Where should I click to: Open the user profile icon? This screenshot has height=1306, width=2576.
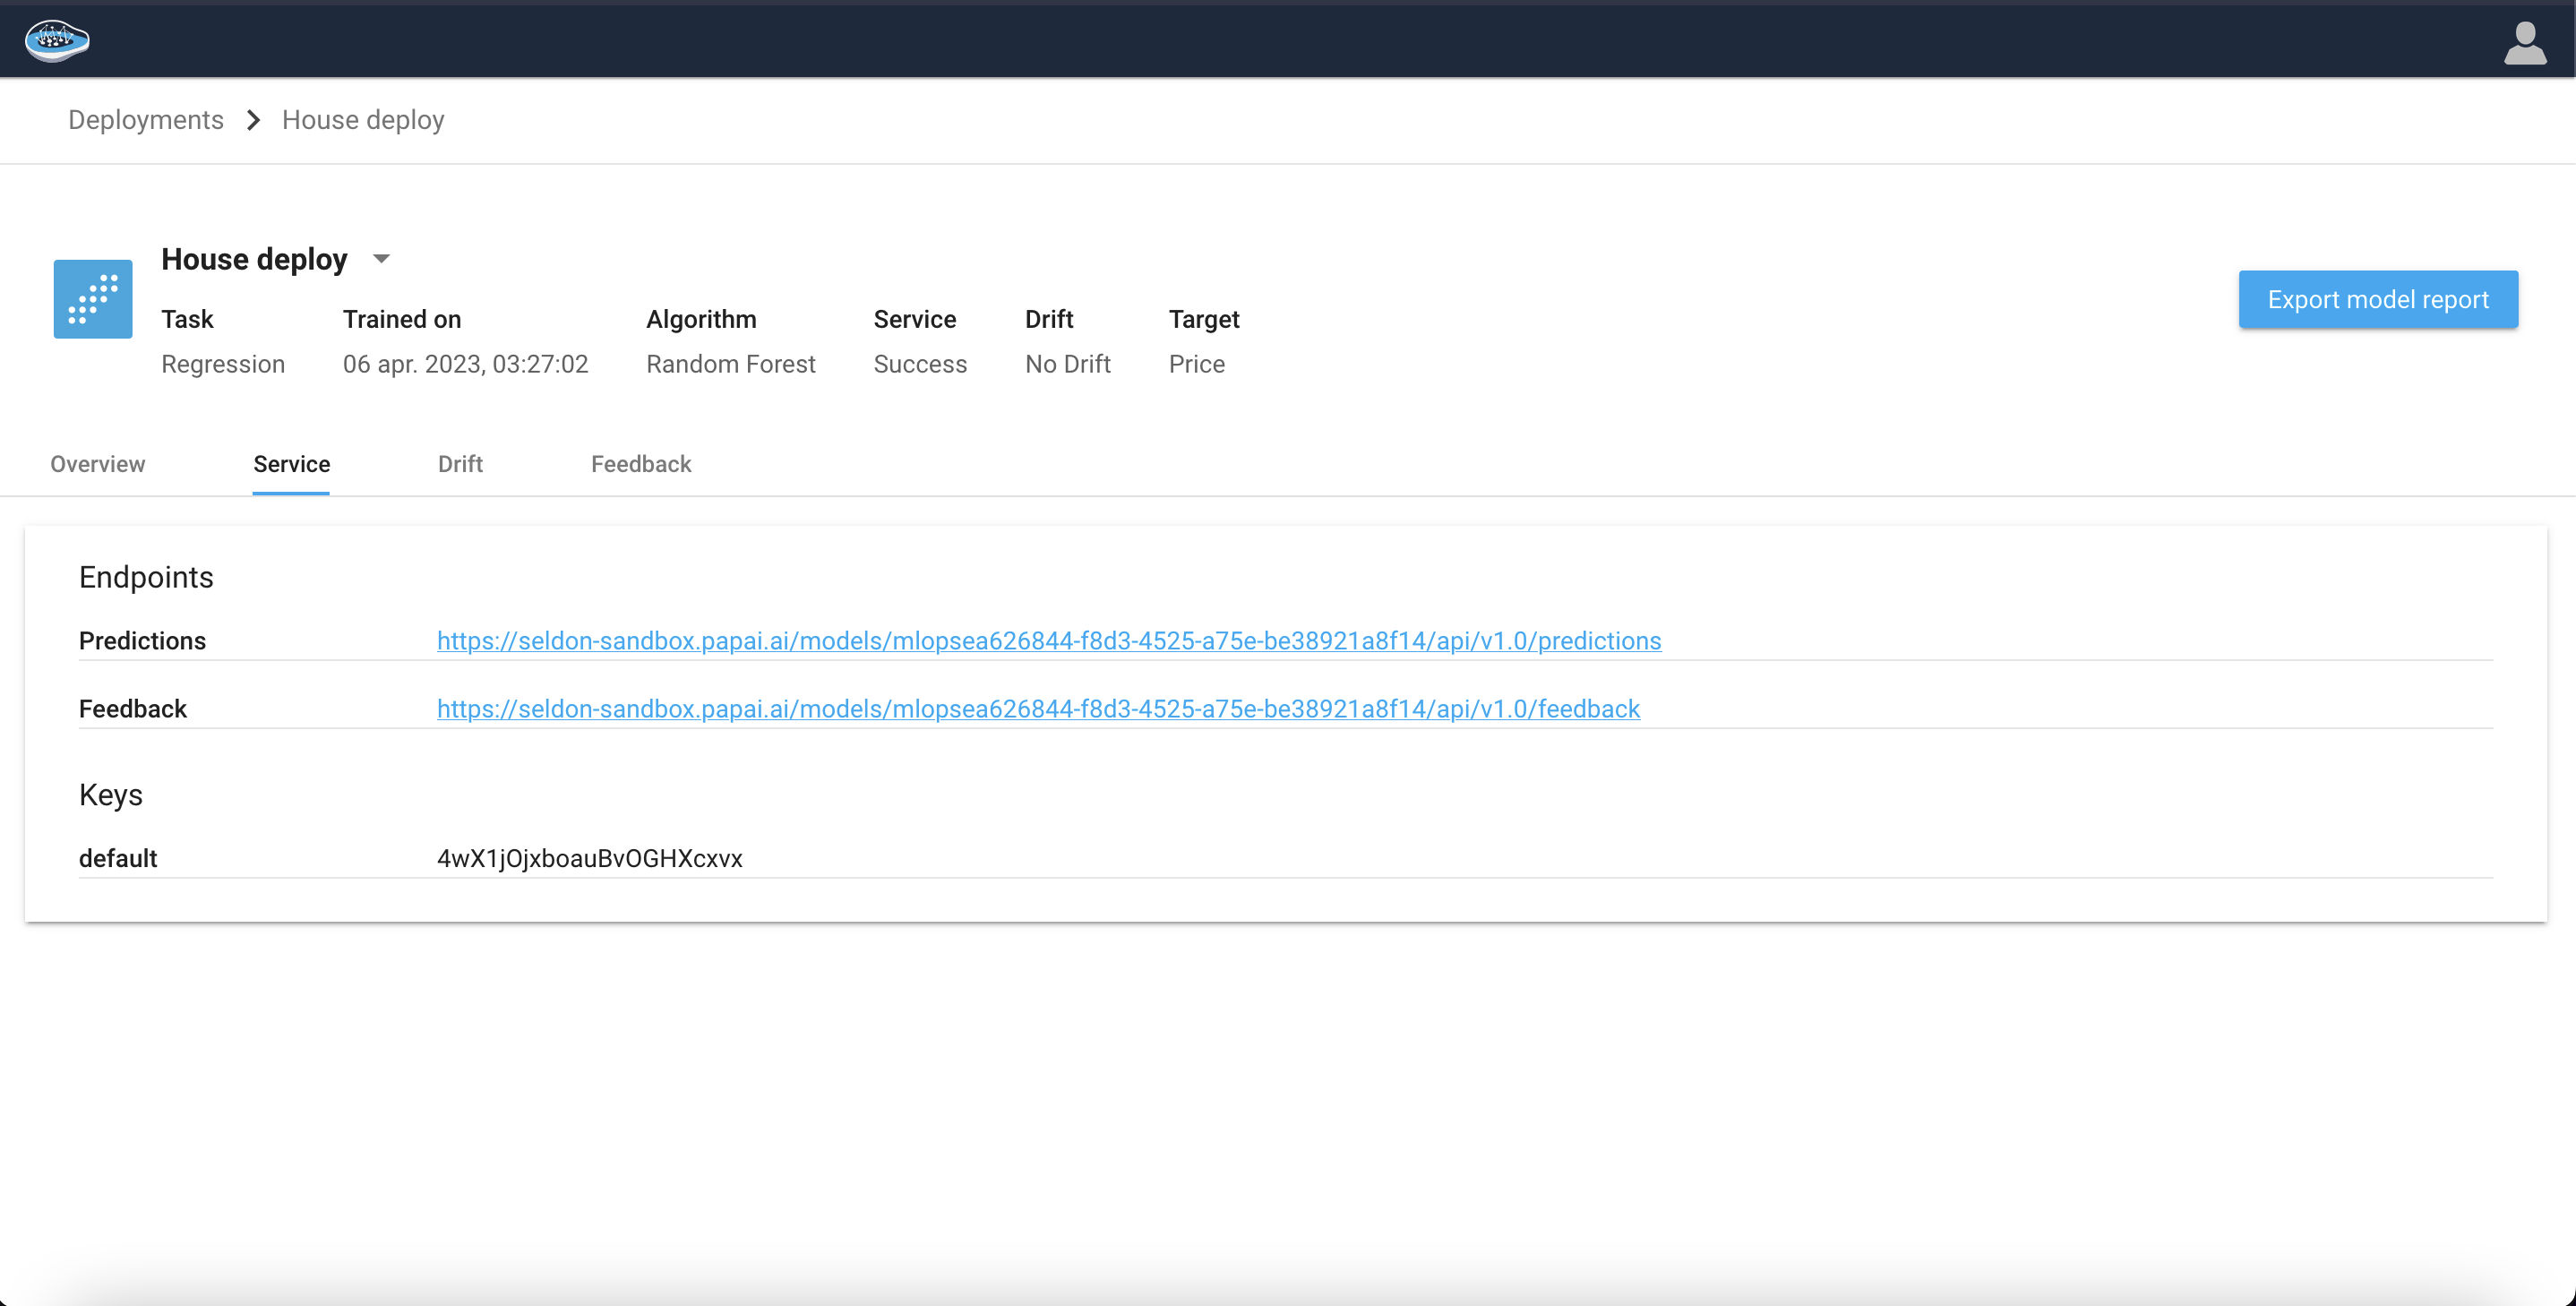(x=2524, y=43)
